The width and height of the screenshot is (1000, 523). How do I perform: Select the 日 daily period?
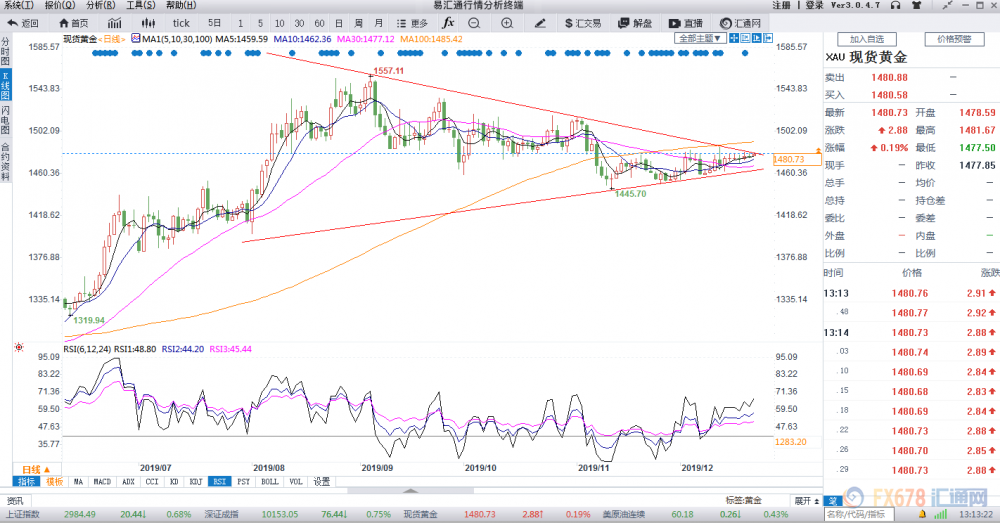(x=339, y=23)
